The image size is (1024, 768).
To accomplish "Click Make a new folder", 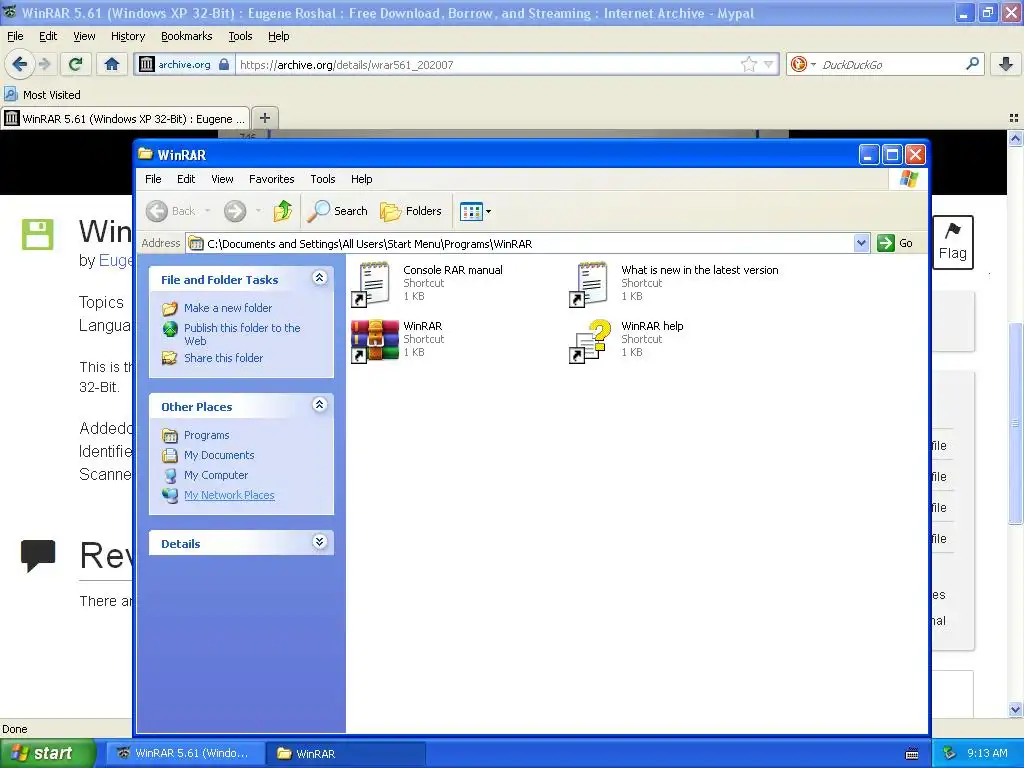I will click(228, 308).
